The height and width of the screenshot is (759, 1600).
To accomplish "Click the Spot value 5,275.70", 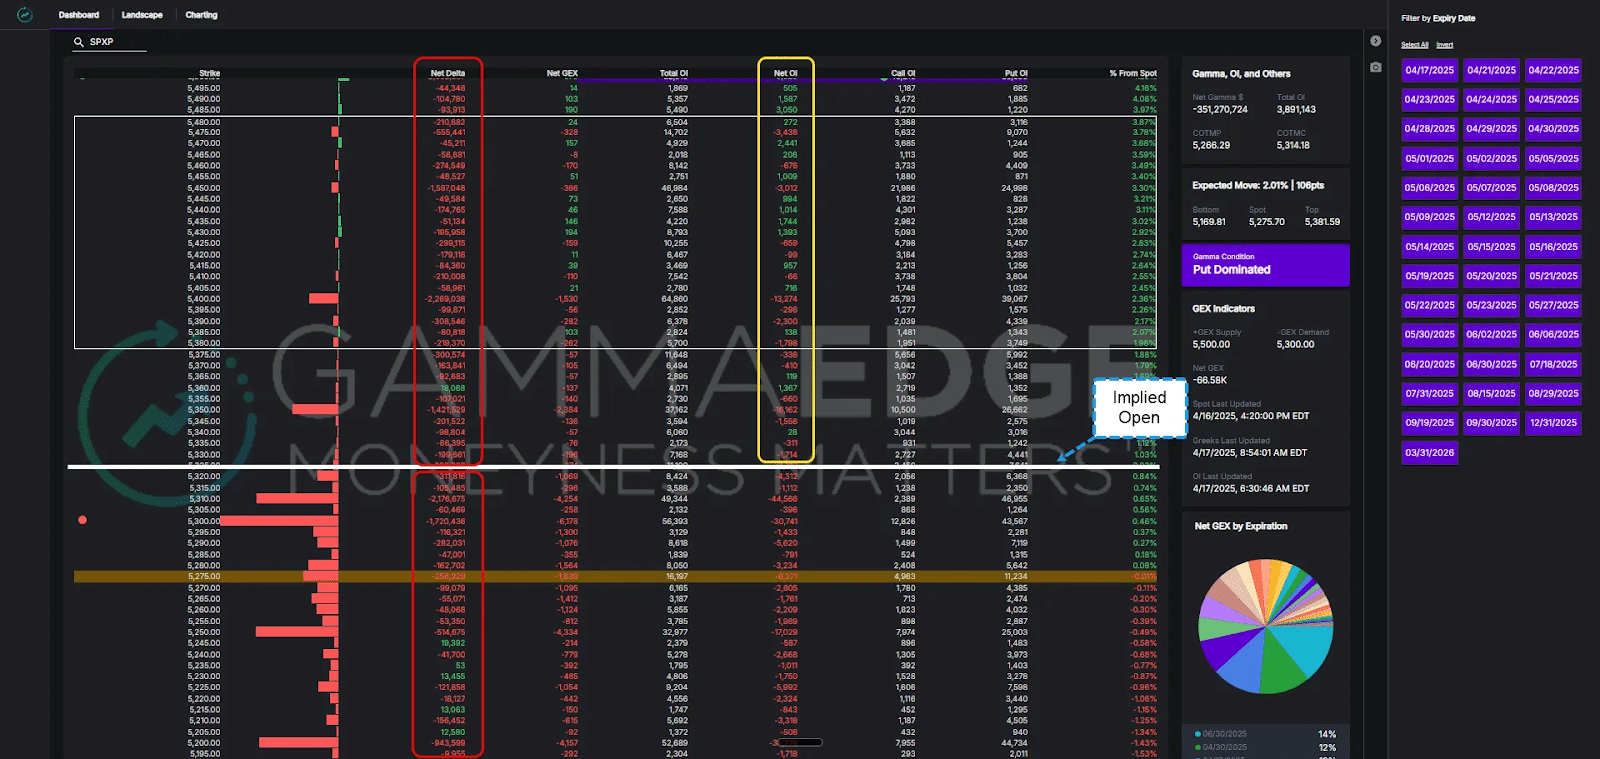I will pyautogui.click(x=1267, y=222).
